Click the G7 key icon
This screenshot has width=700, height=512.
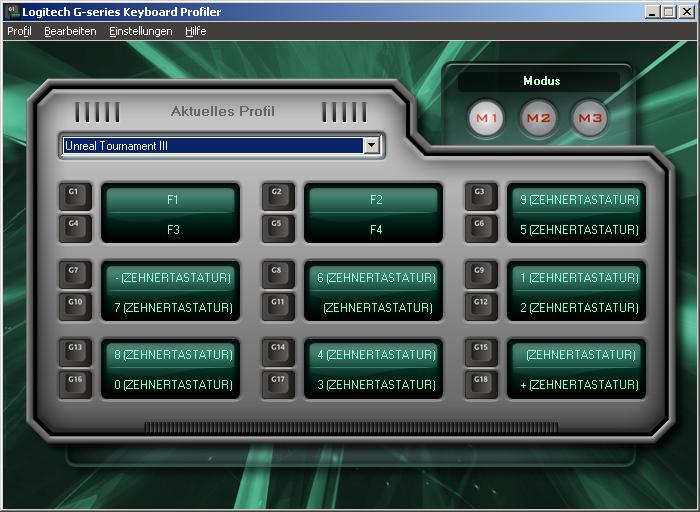[75, 274]
